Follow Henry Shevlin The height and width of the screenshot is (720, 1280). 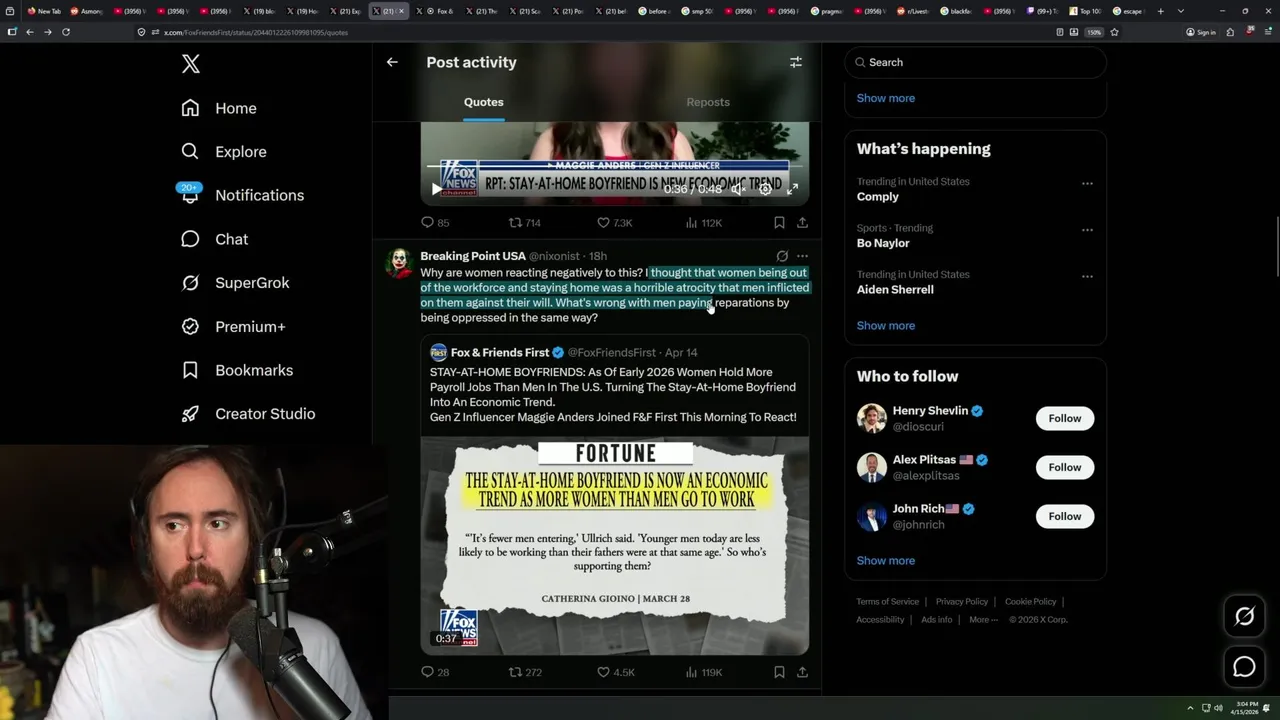1064,418
